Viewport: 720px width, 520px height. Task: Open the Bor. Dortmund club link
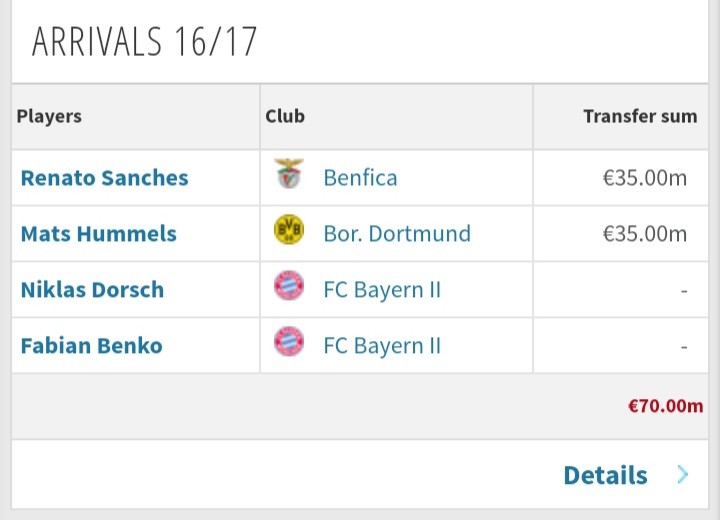(397, 234)
